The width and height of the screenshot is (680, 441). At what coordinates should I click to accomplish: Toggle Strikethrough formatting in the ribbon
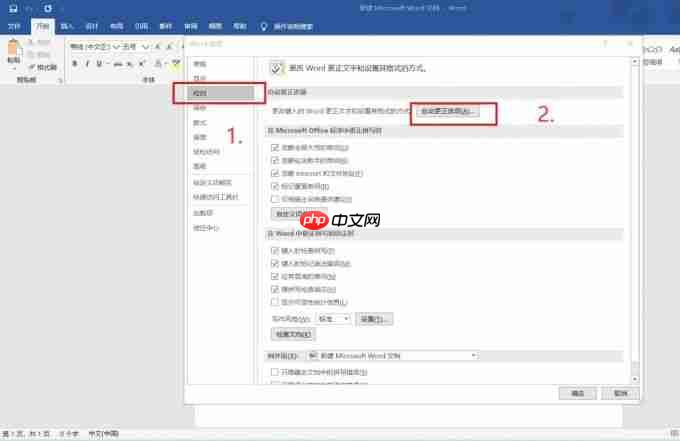[118, 64]
